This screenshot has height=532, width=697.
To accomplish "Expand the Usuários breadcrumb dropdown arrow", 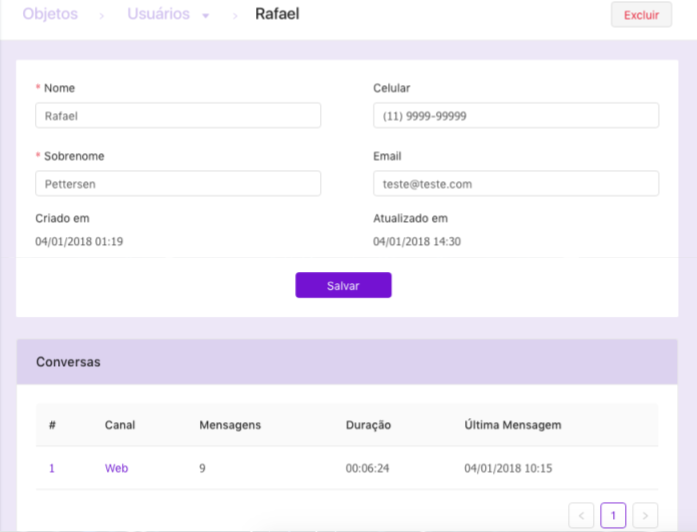I will click(206, 16).
